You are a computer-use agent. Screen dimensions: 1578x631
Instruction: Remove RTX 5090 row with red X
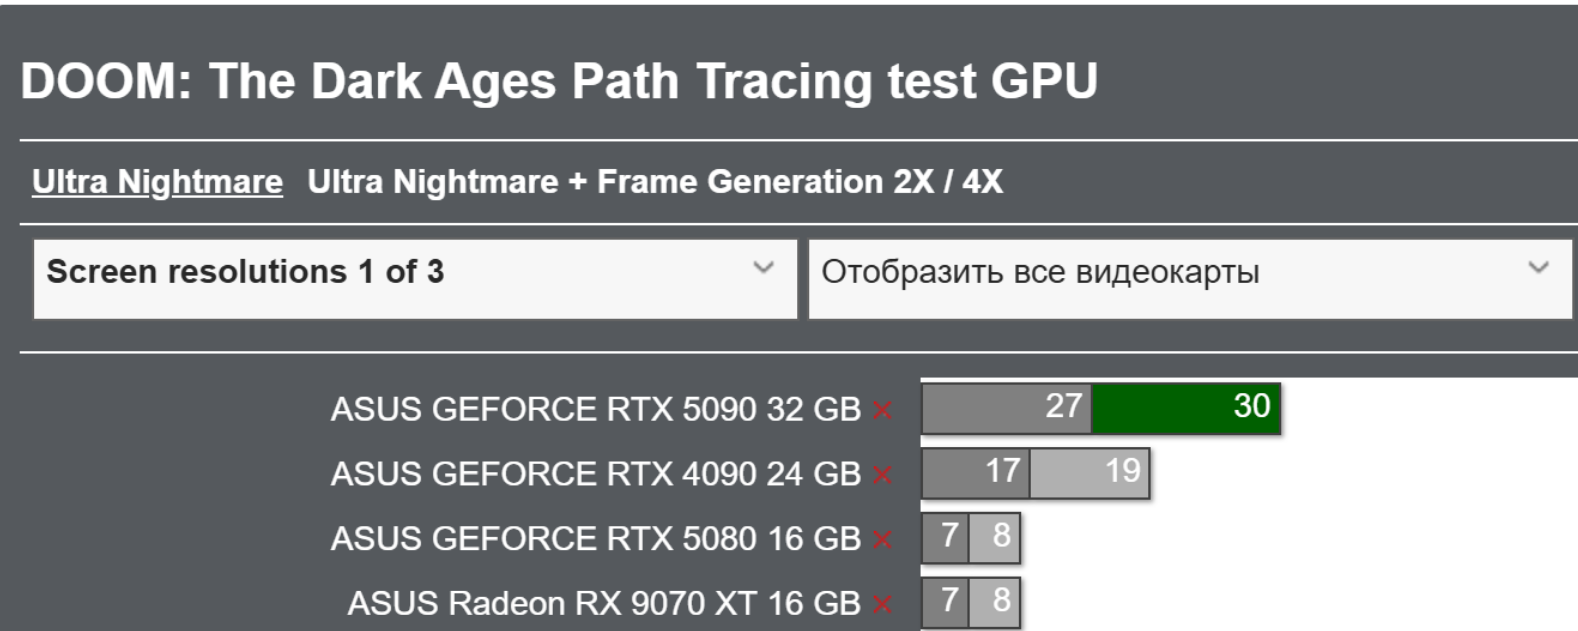882,410
